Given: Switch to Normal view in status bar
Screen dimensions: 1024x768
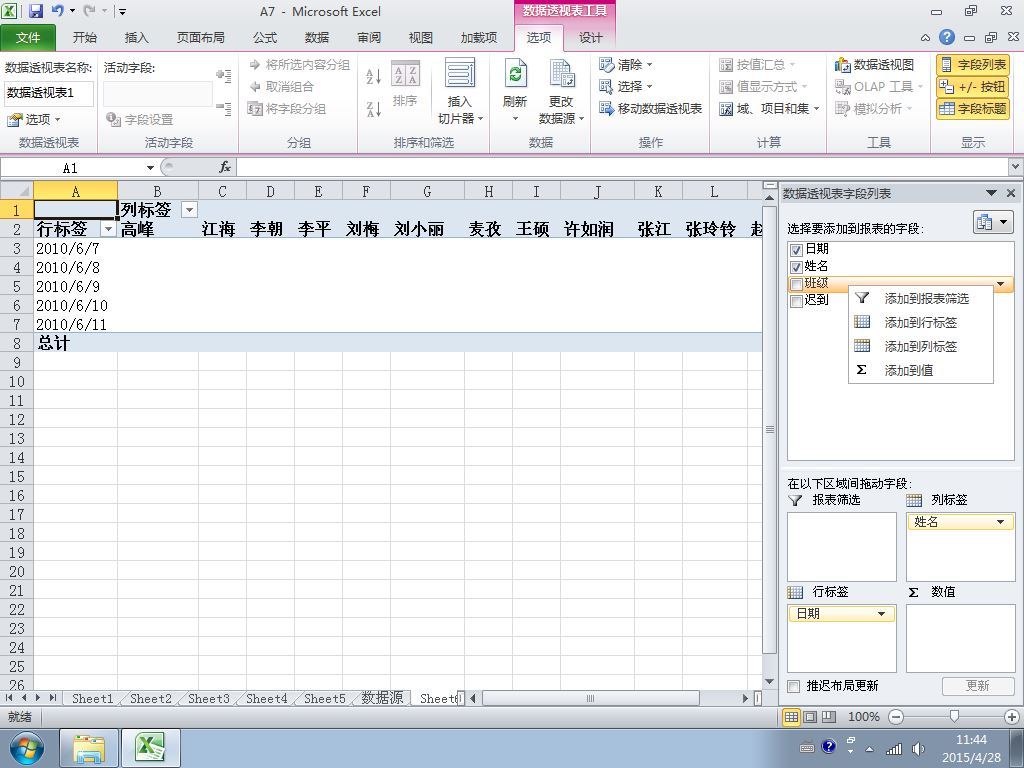Looking at the screenshot, I should [x=792, y=717].
